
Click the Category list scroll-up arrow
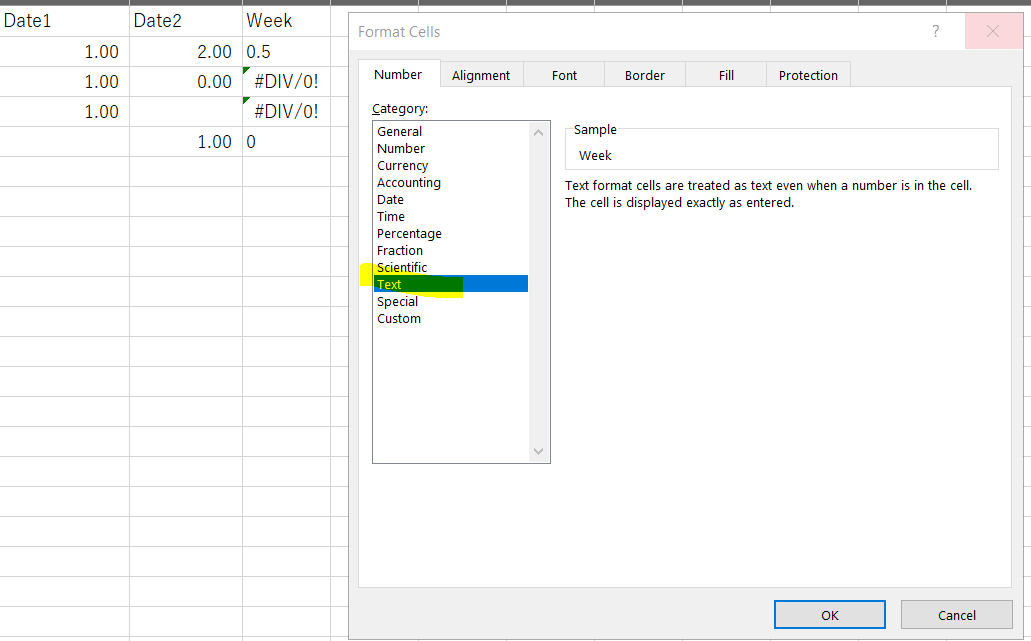[x=538, y=131]
